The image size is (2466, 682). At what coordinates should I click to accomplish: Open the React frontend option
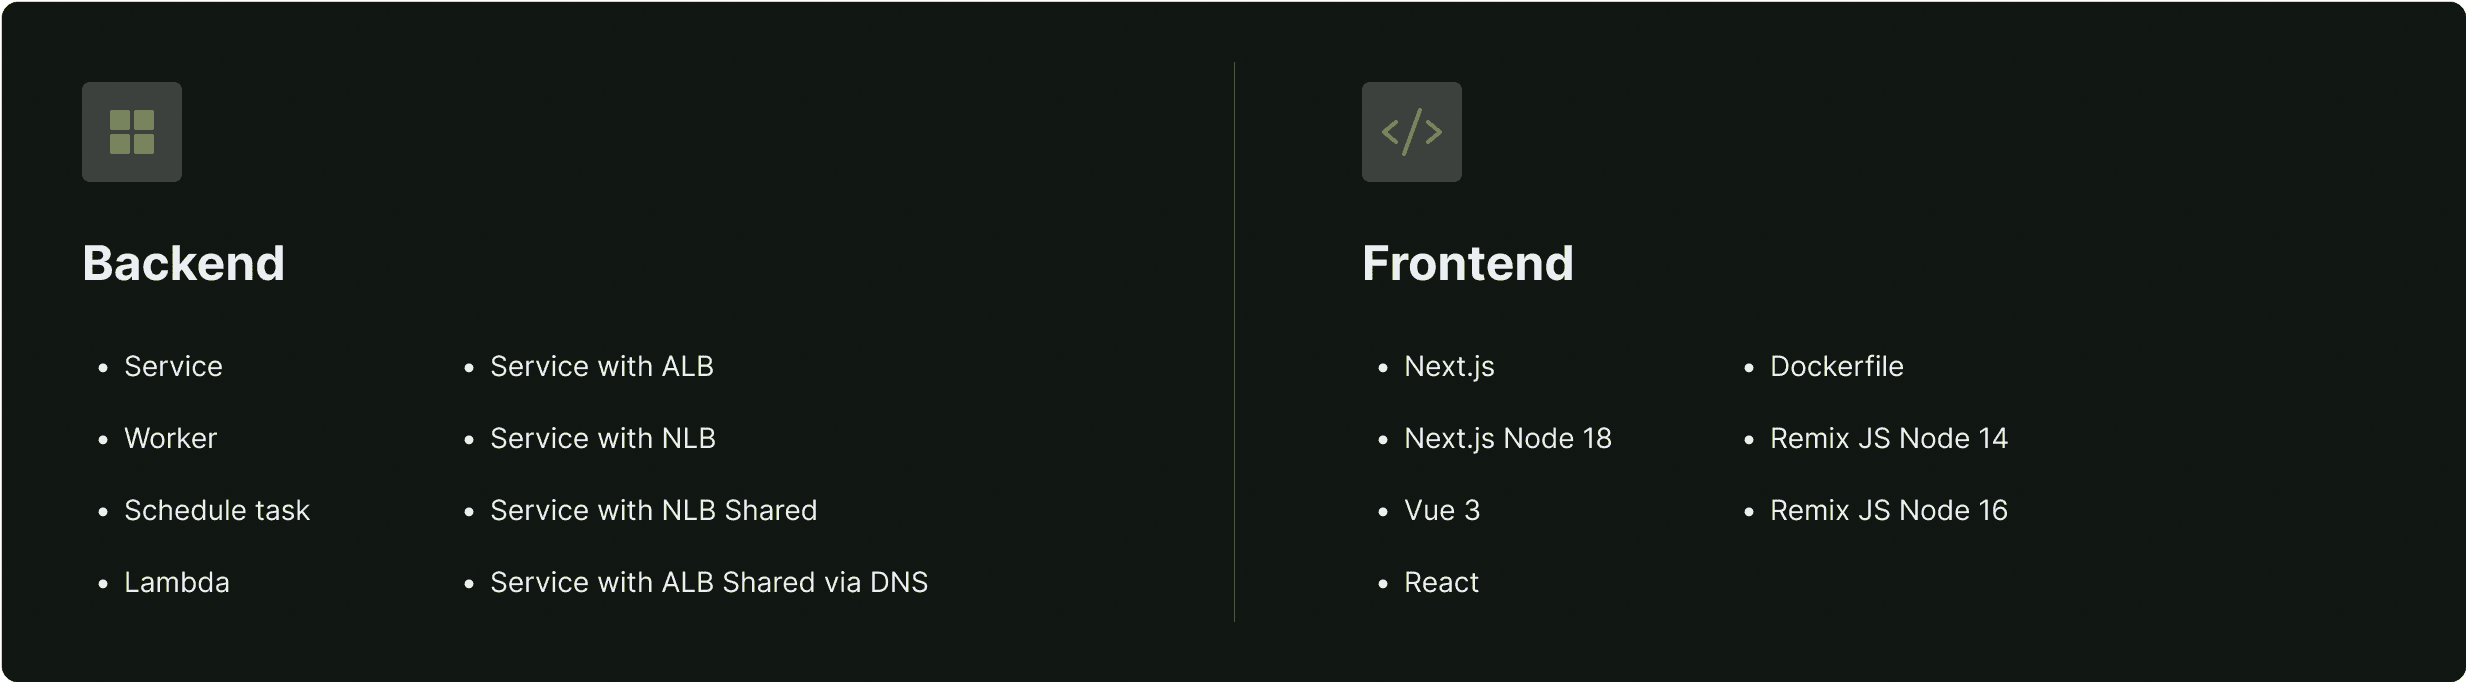click(x=1441, y=582)
